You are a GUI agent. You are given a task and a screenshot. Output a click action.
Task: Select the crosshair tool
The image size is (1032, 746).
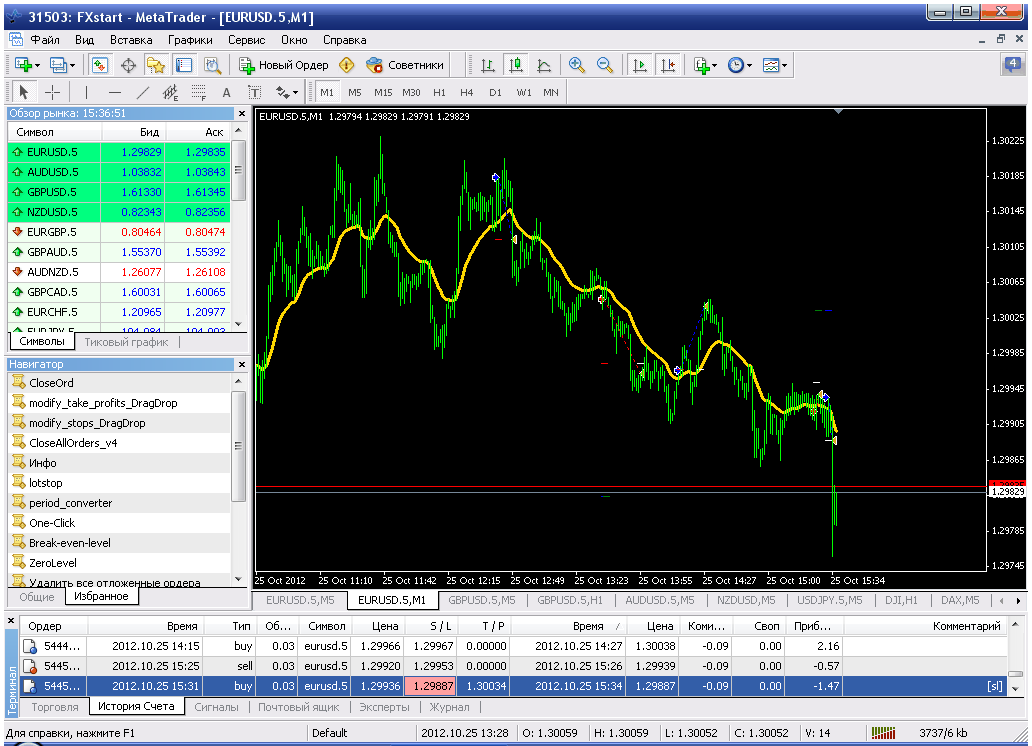[52, 93]
